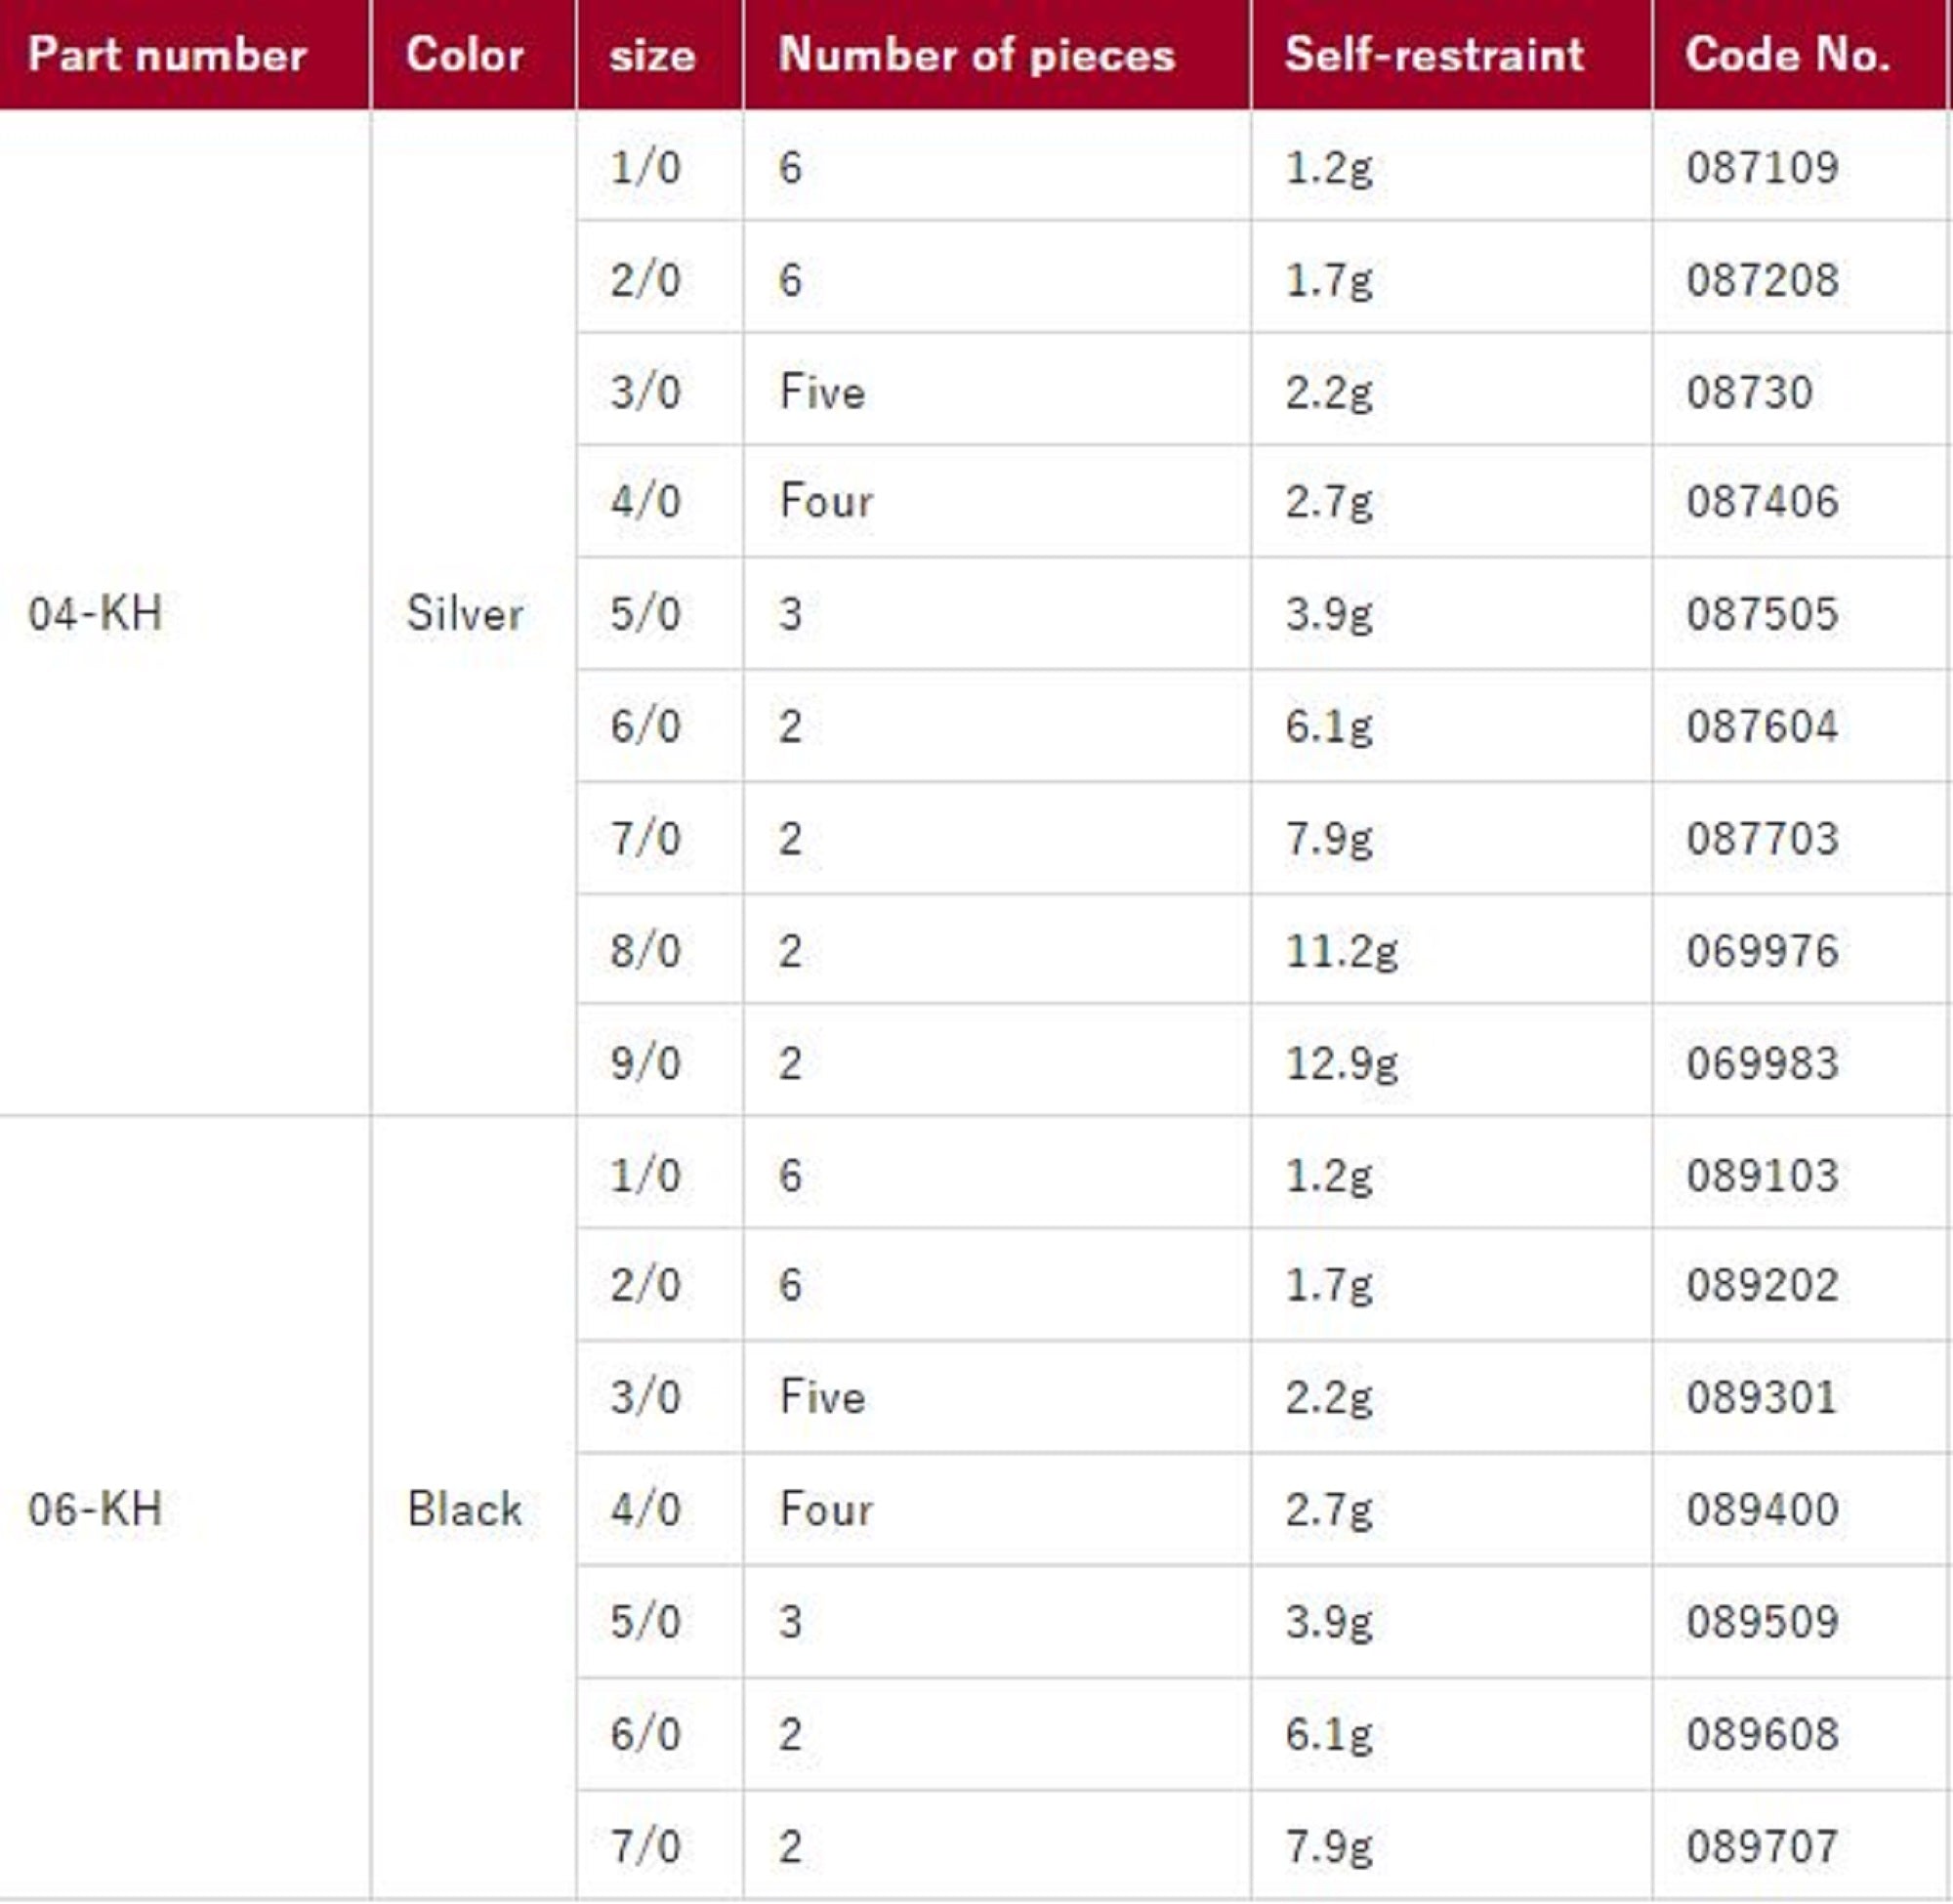Screen dimensions: 1953x1904
Task: Select the 11.2g weight cell
Action: [x=1341, y=950]
